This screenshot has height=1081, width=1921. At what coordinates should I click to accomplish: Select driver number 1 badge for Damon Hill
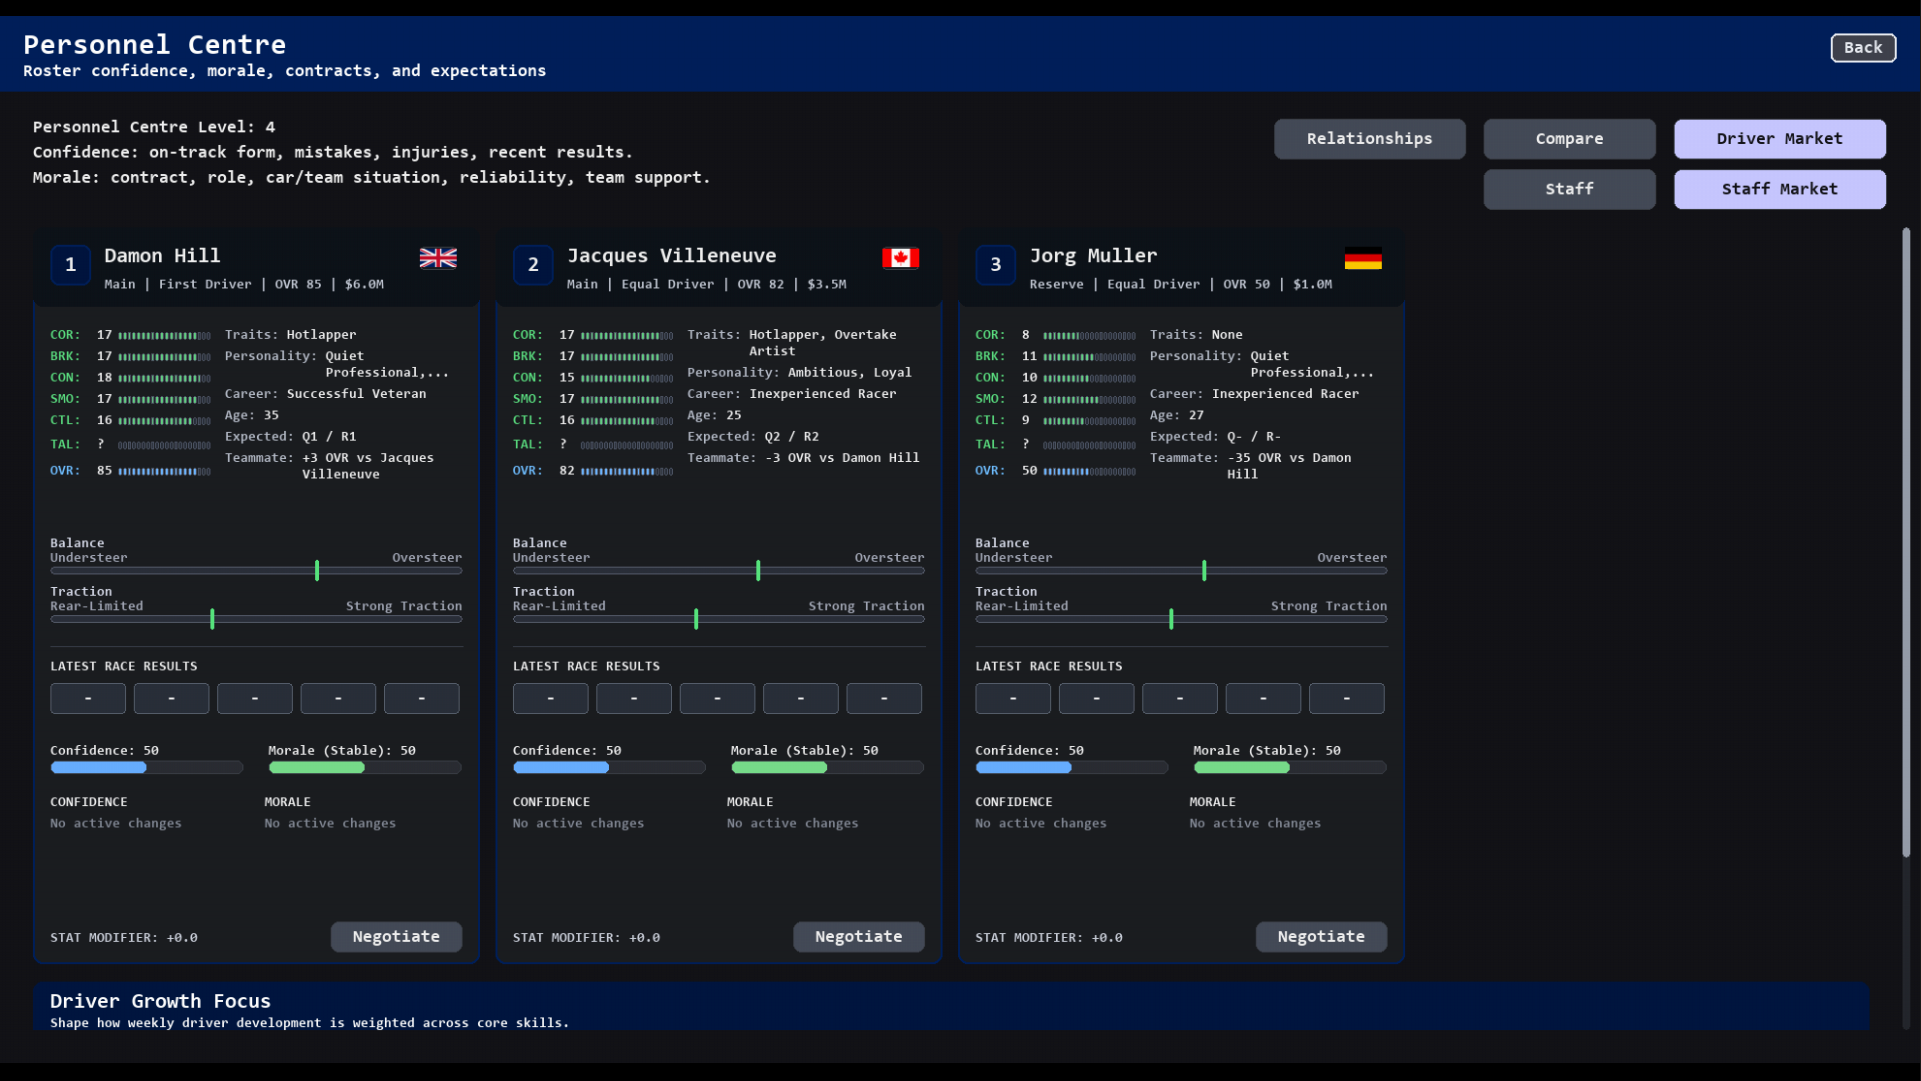(x=70, y=265)
